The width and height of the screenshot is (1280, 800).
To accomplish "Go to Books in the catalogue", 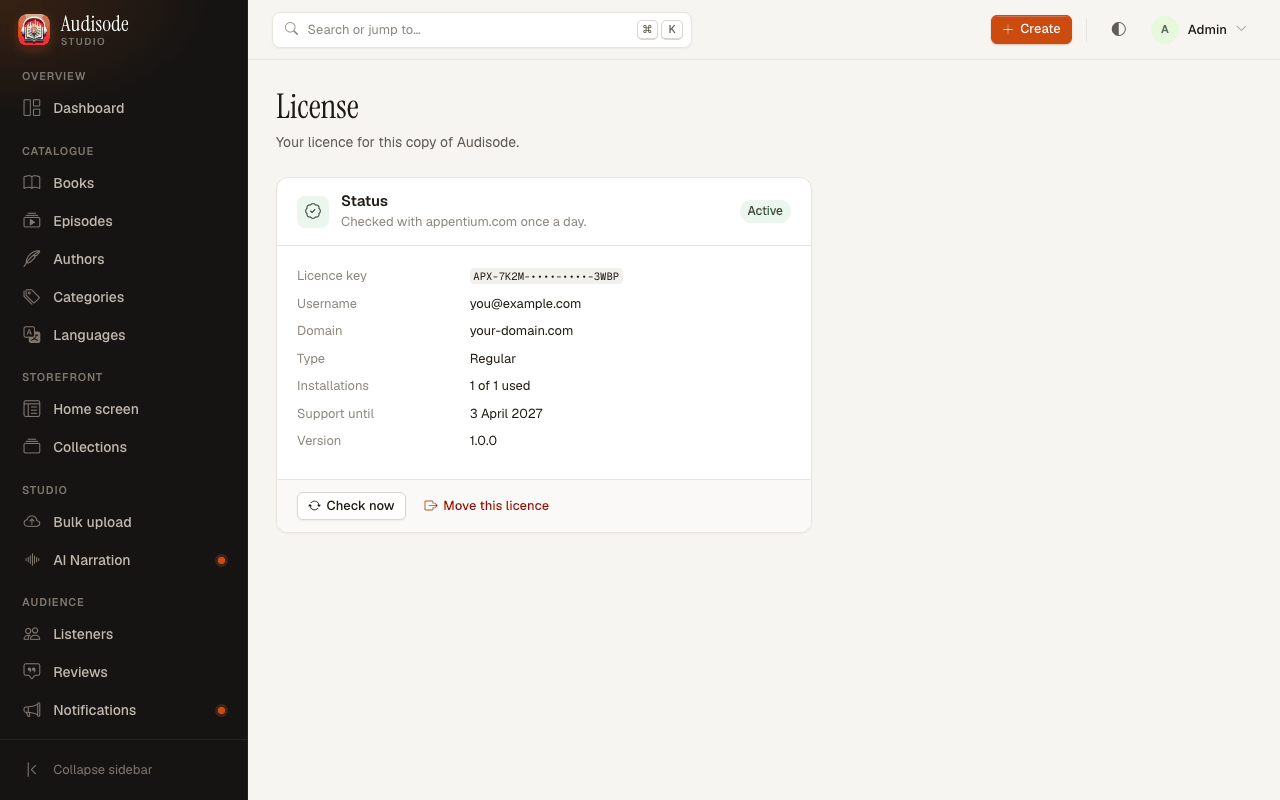I will tap(124, 183).
